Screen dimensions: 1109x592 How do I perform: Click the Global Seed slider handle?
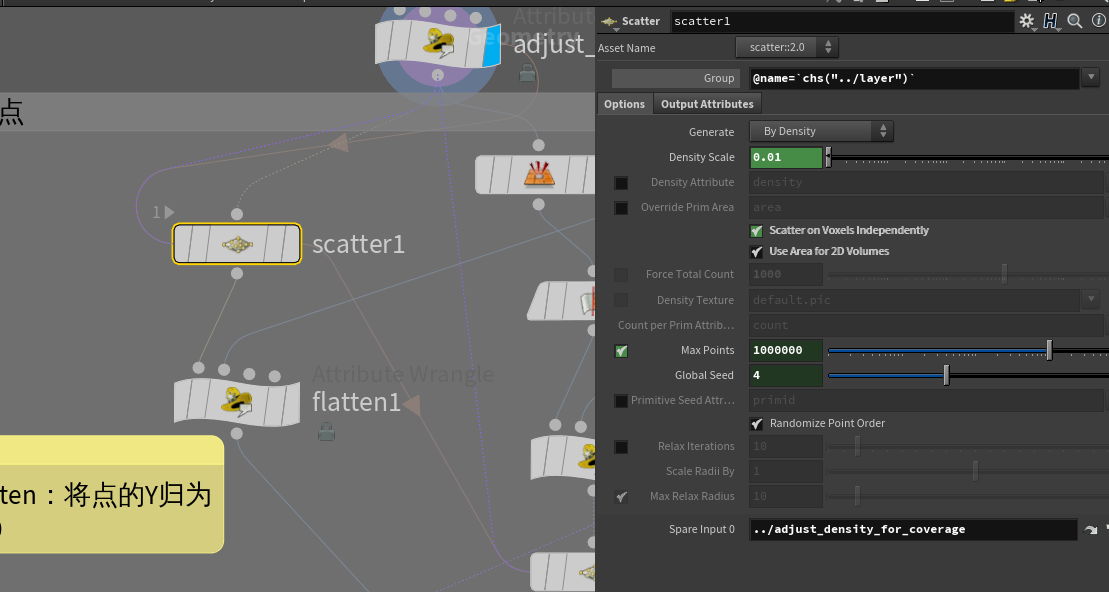coord(946,376)
